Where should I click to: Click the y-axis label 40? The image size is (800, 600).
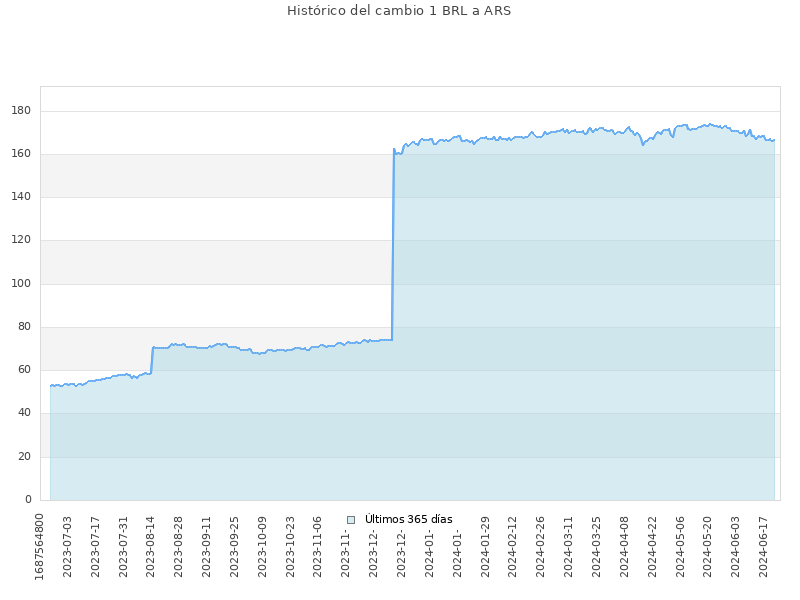[24, 413]
